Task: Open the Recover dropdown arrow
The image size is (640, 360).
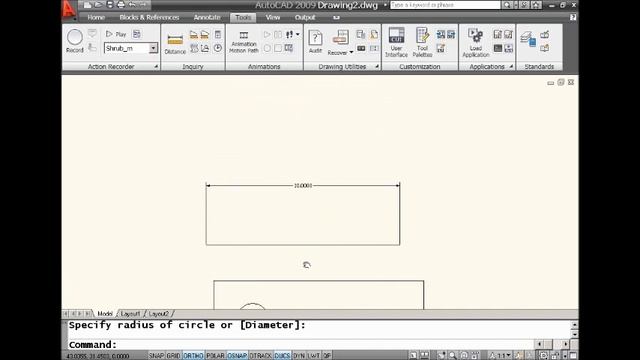Action: tap(351, 53)
